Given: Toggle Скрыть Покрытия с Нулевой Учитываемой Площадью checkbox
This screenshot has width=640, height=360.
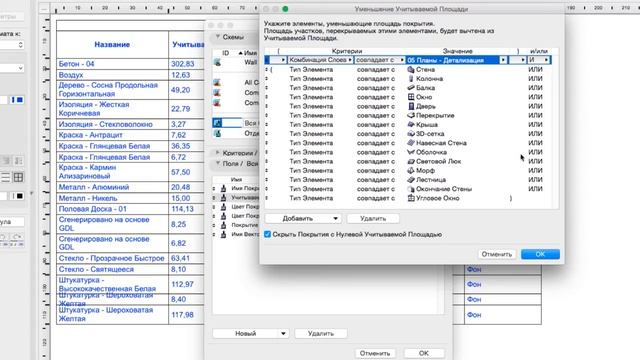Looking at the screenshot, I should [267, 234].
